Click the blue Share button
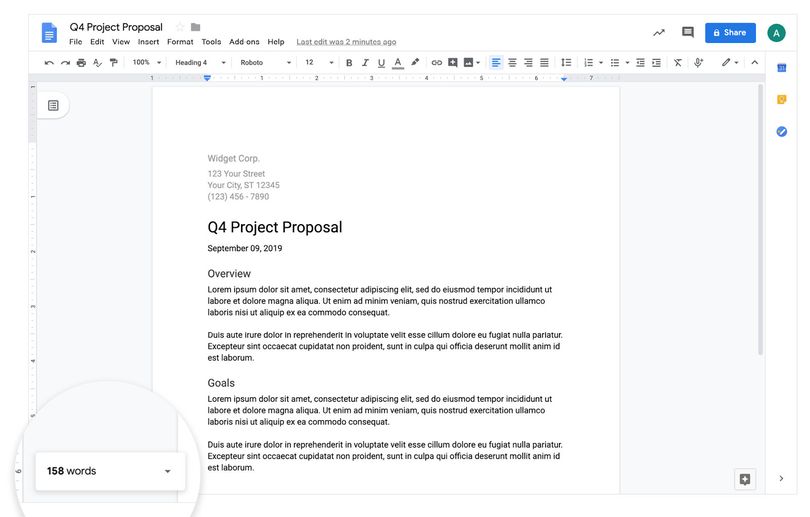The image size is (810, 517). [730, 33]
